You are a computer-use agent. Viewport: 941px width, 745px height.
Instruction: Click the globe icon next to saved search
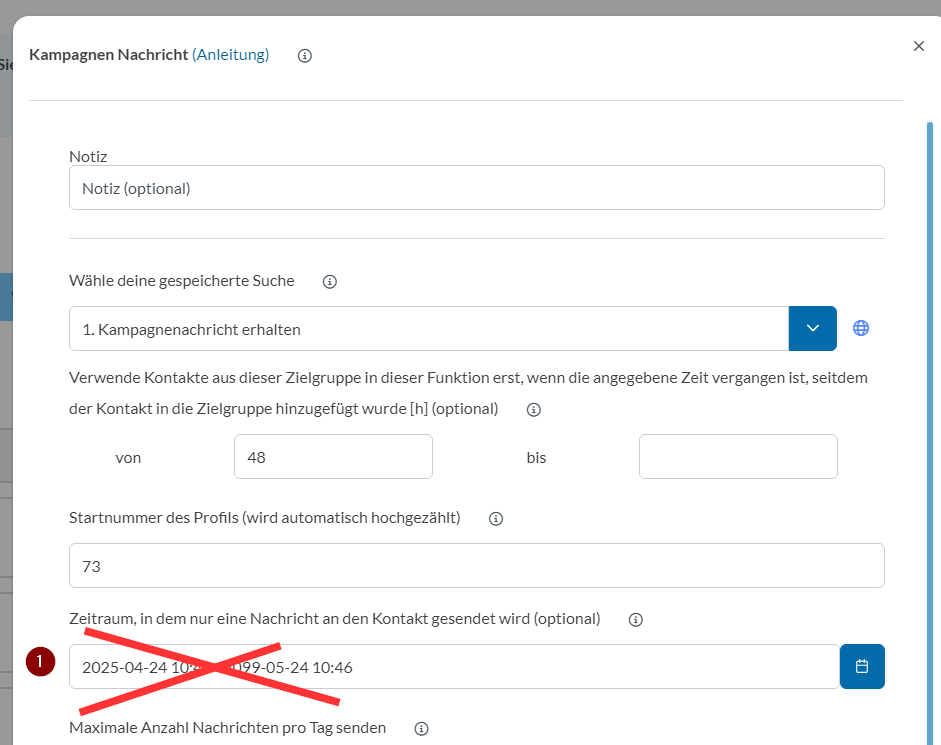pyautogui.click(x=861, y=328)
